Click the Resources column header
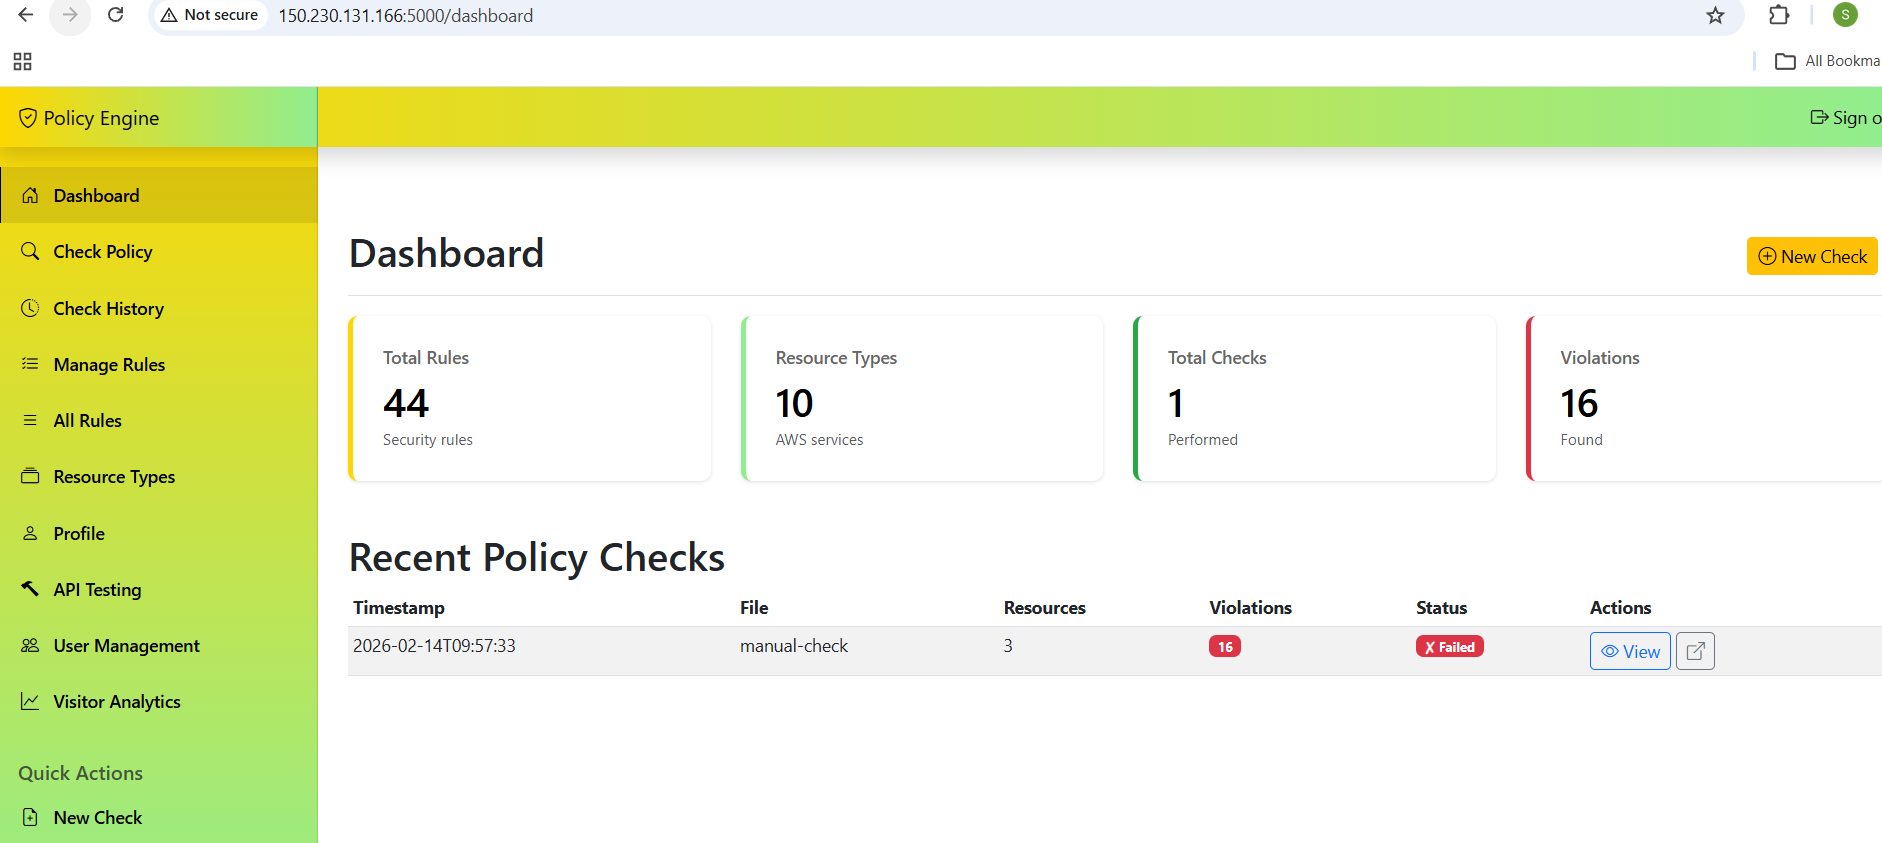Screen dimensions: 1882x843 [x=1044, y=607]
